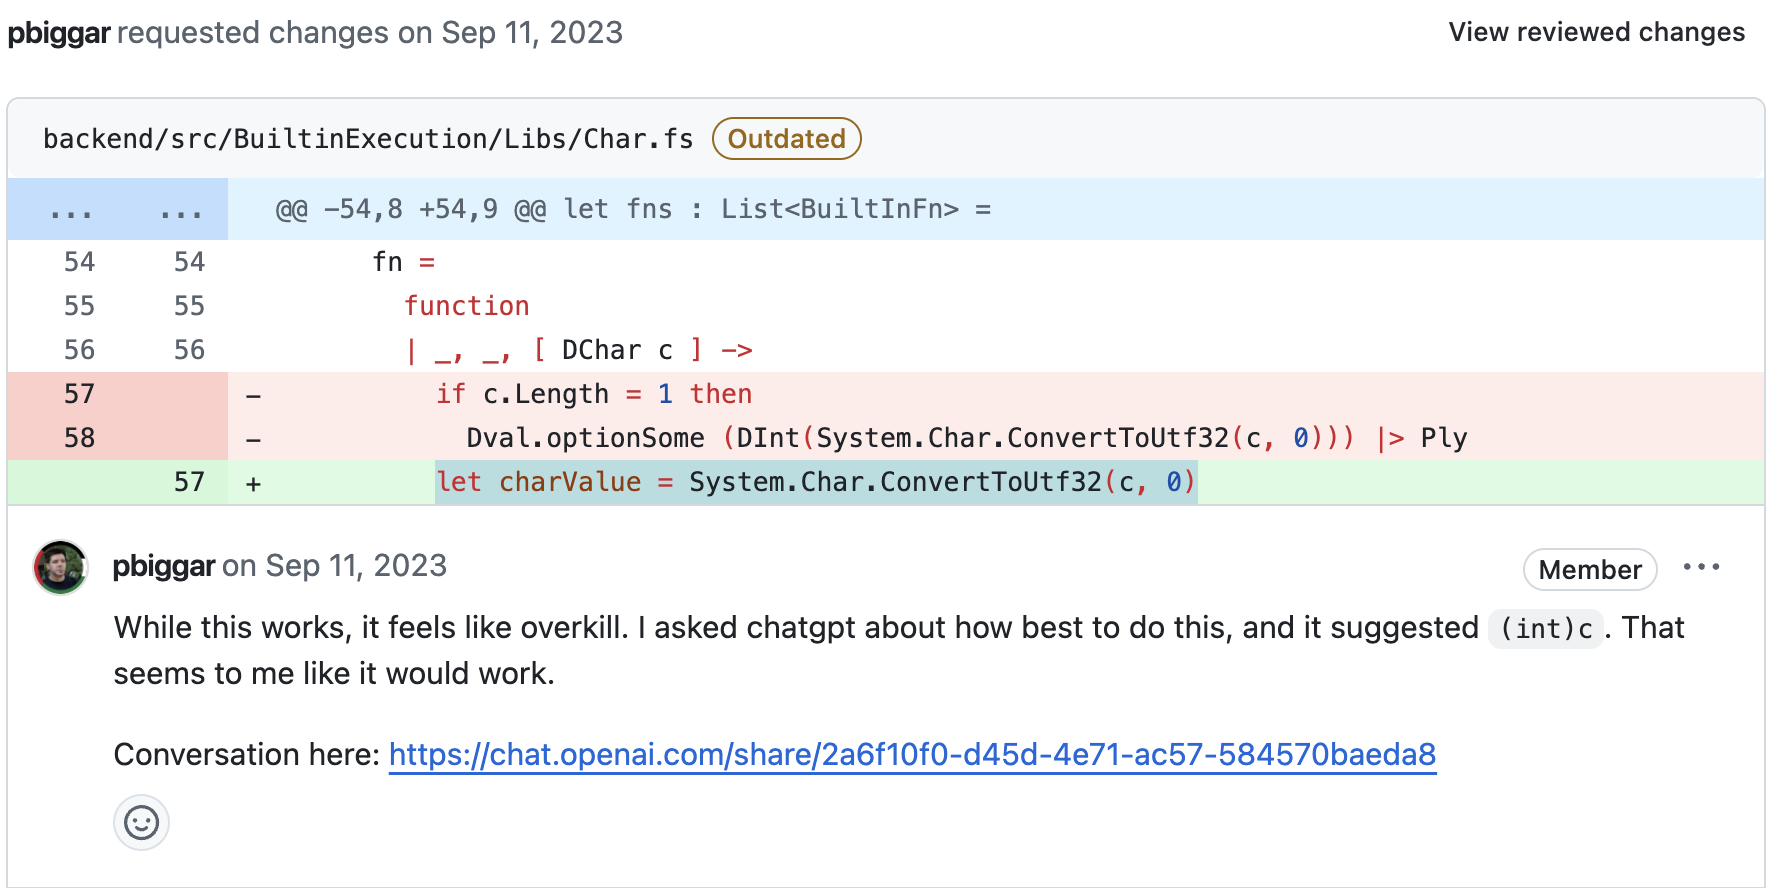Click pbiggar author name in comment
Image resolution: width=1776 pixels, height=888 pixels.
coord(164,566)
